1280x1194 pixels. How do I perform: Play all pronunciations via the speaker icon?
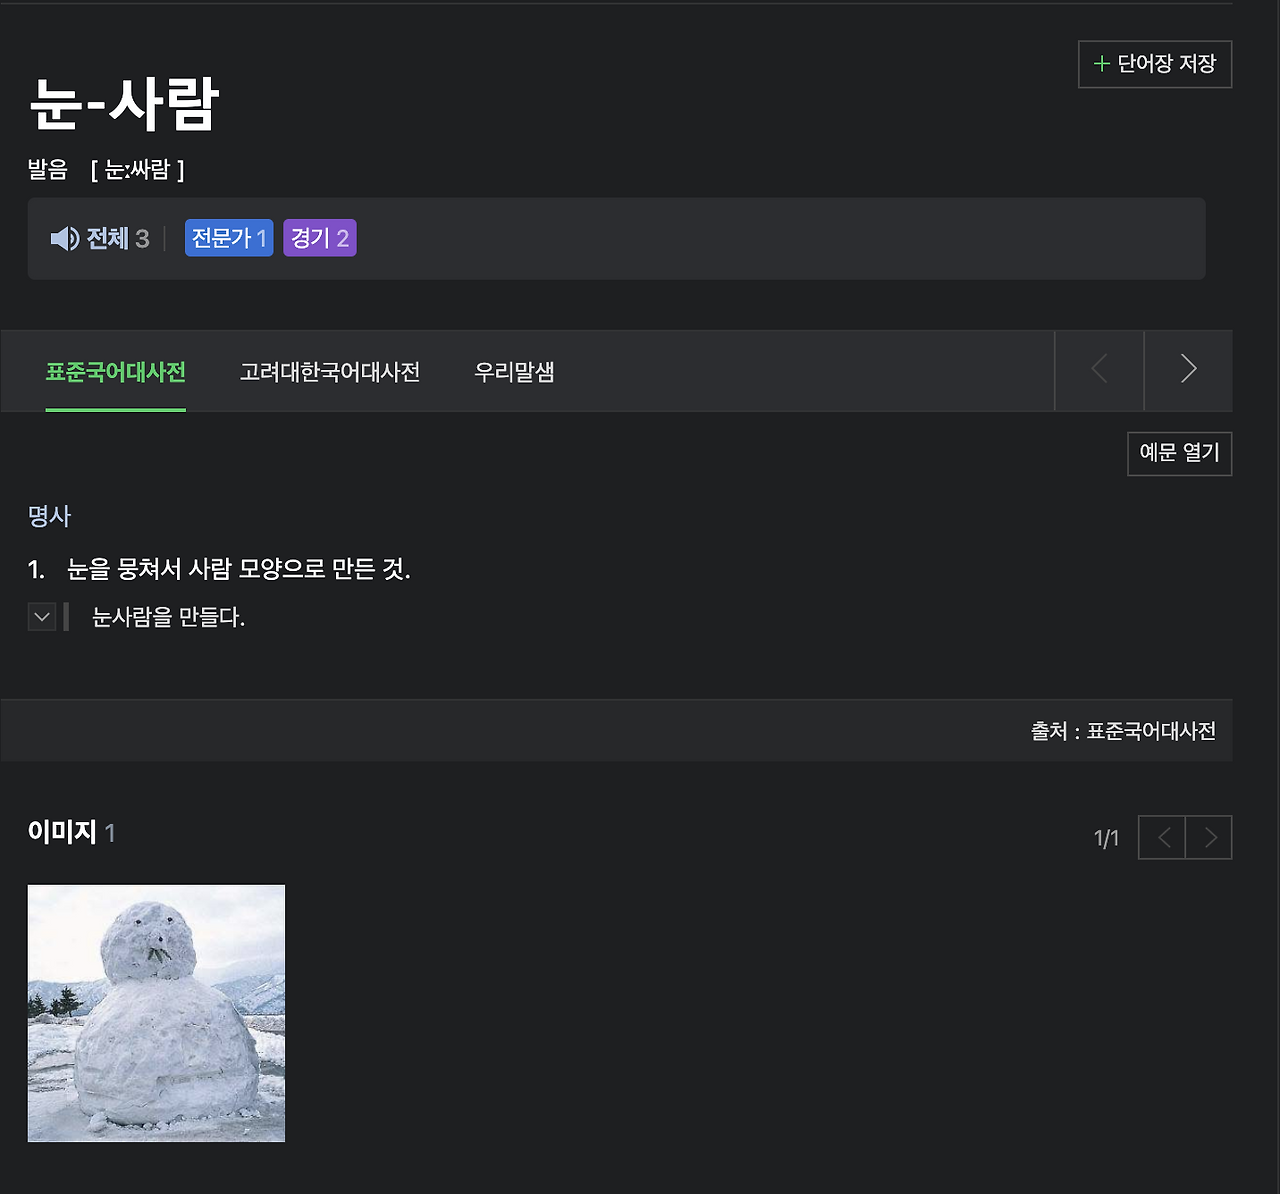point(63,238)
